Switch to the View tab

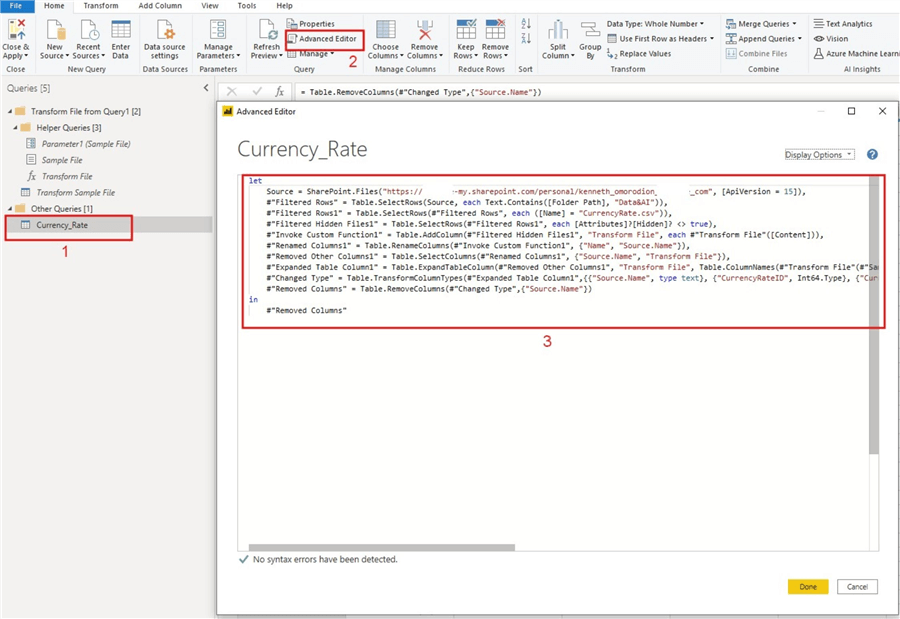210,6
